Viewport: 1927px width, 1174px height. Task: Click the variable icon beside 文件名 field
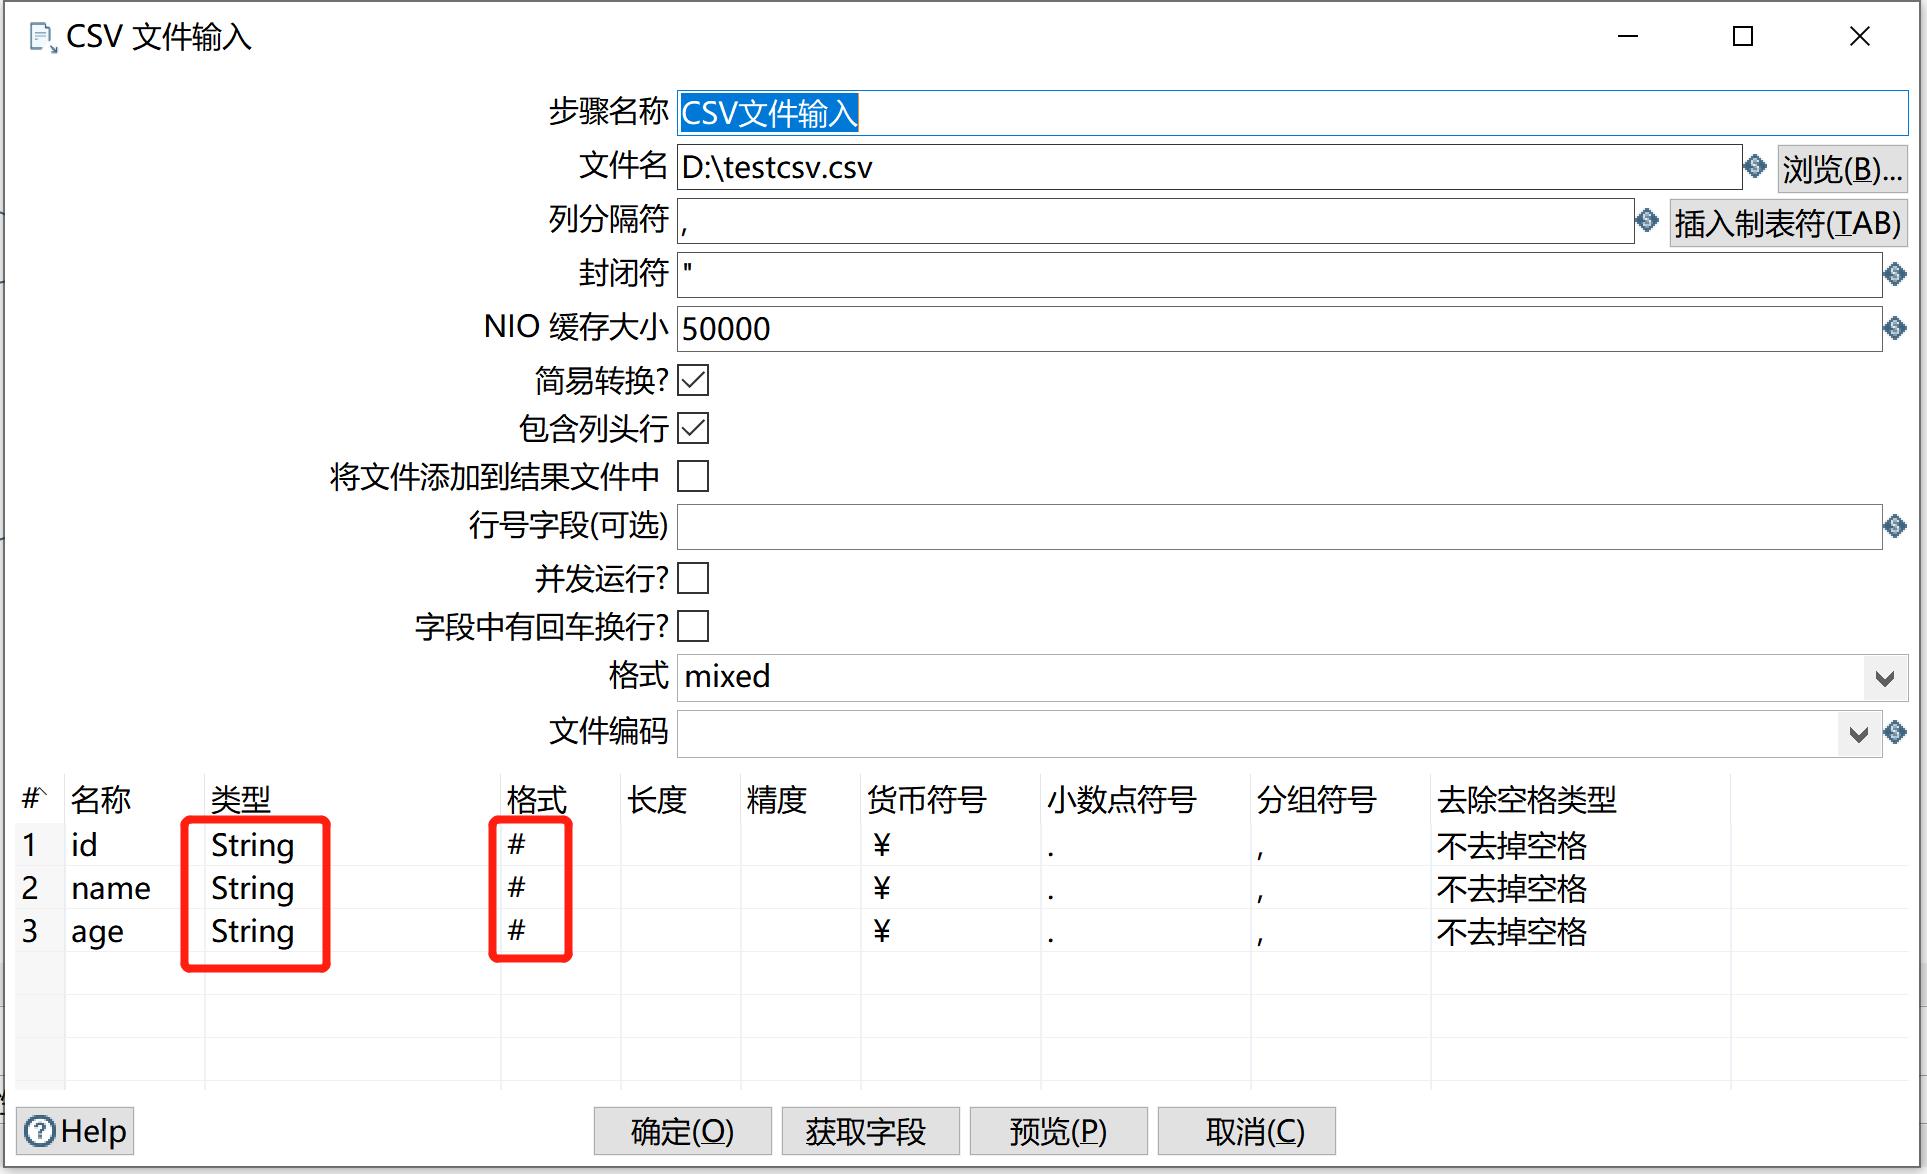[1755, 166]
